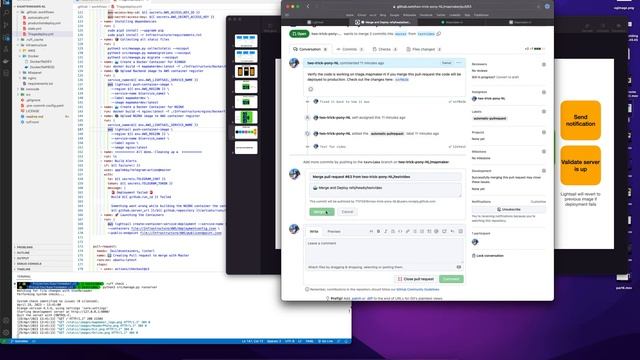Insert a link via comment toolbar icon

407,231
